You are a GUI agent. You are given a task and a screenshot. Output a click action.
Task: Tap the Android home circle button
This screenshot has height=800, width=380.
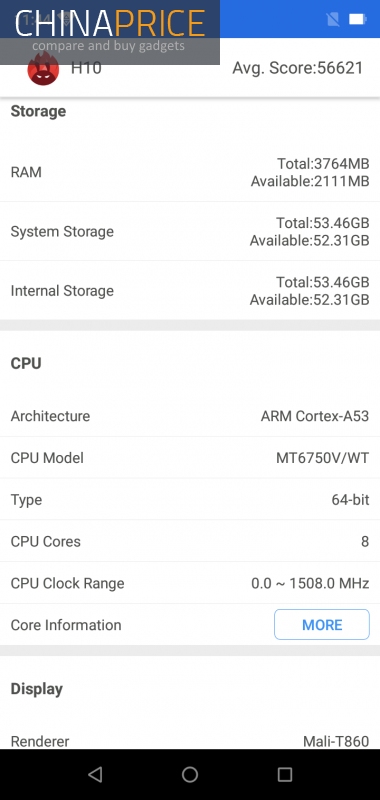point(190,774)
